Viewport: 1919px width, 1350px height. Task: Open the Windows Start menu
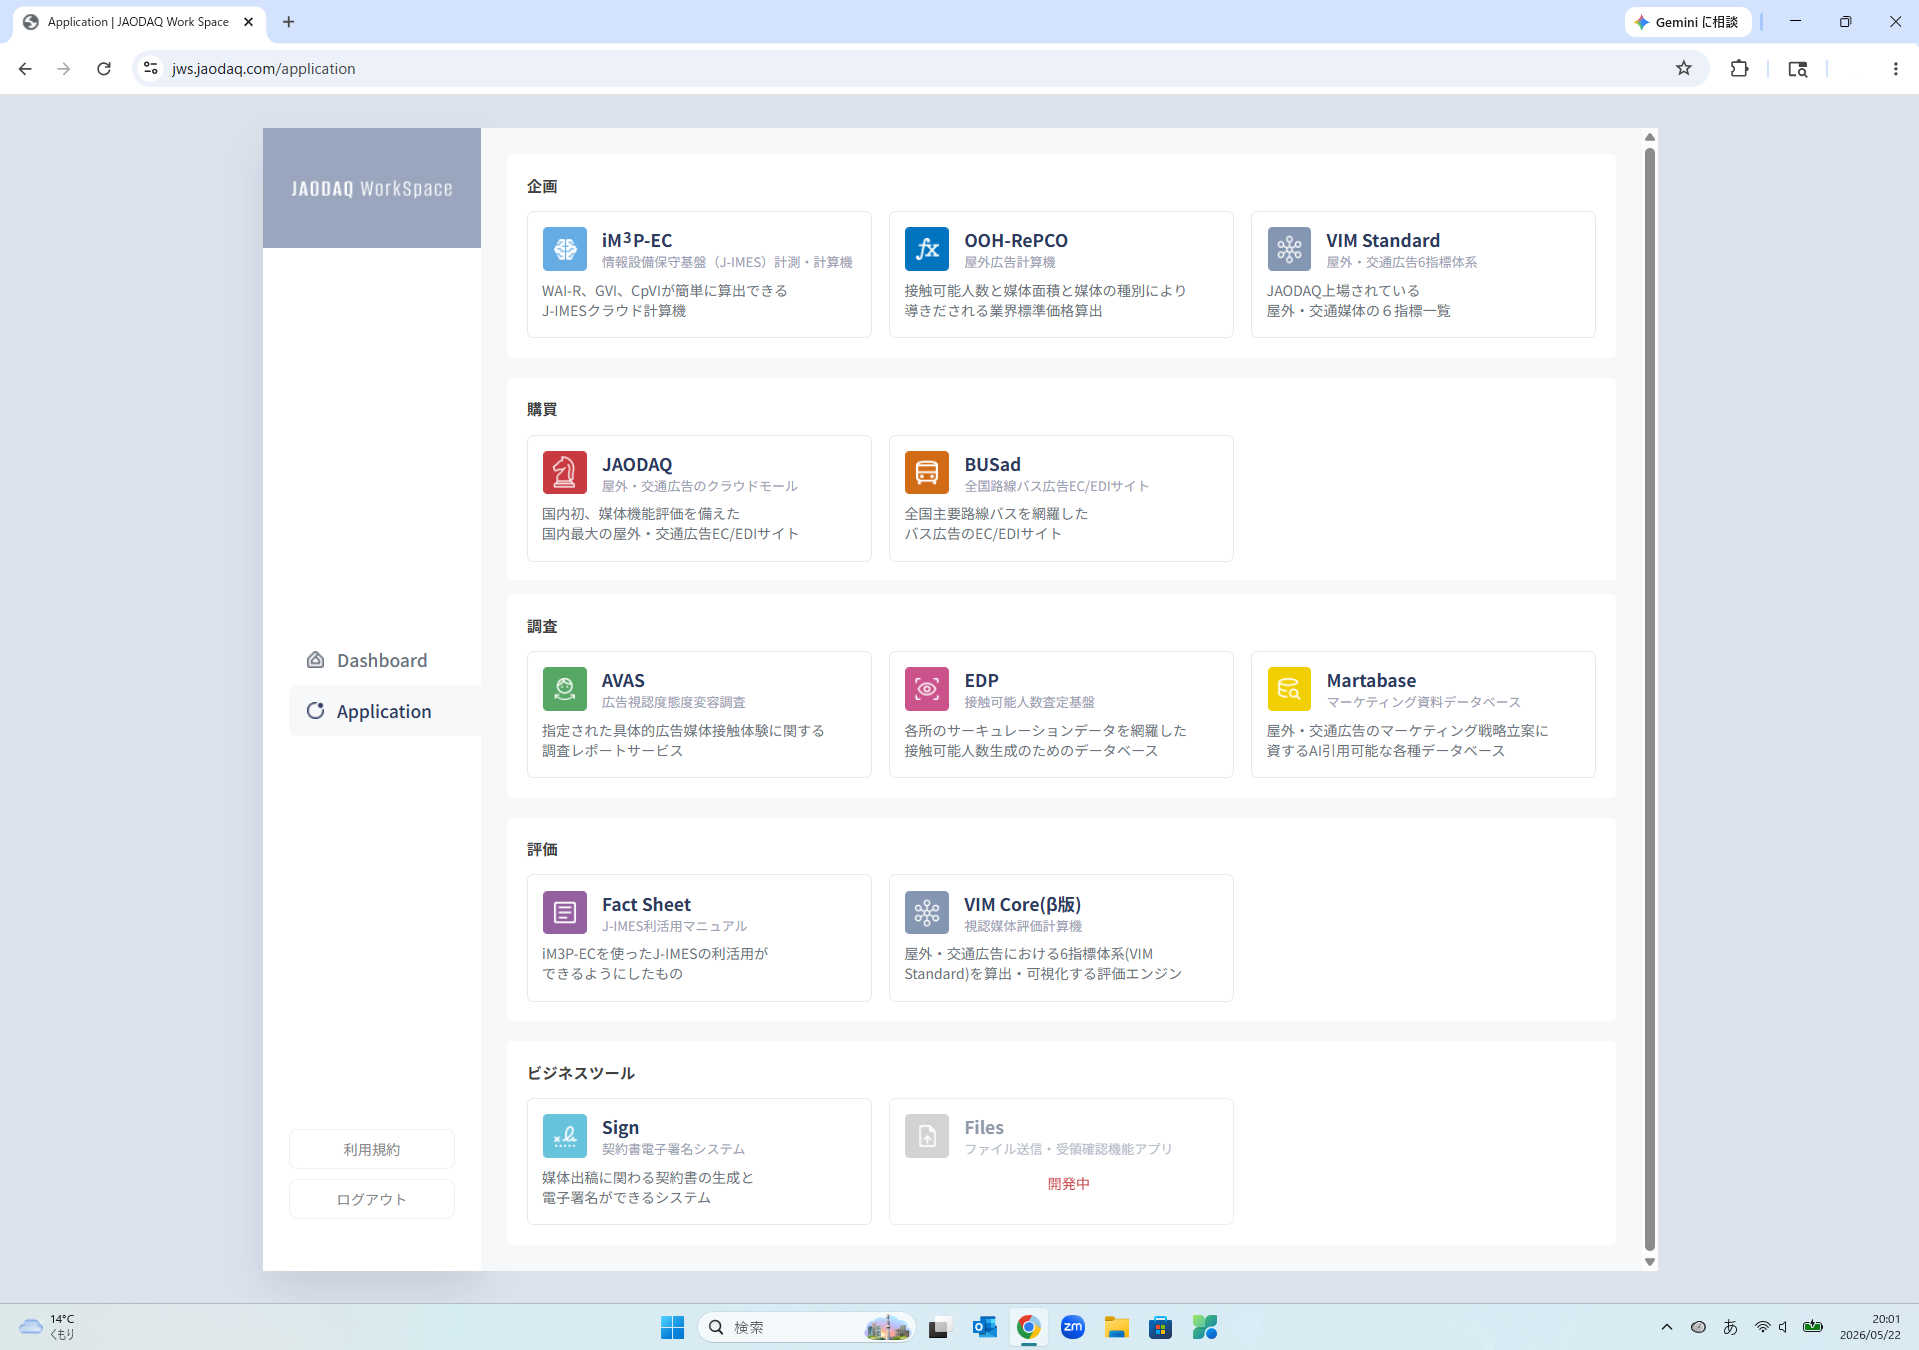[672, 1327]
